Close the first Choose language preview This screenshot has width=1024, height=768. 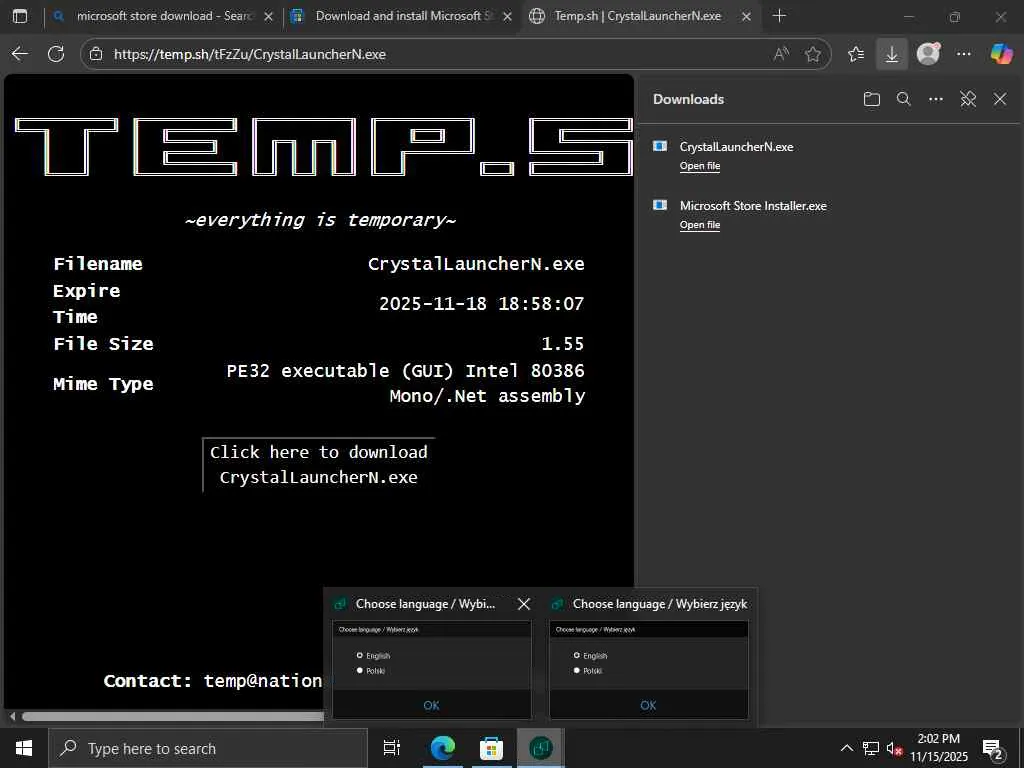tap(524, 604)
